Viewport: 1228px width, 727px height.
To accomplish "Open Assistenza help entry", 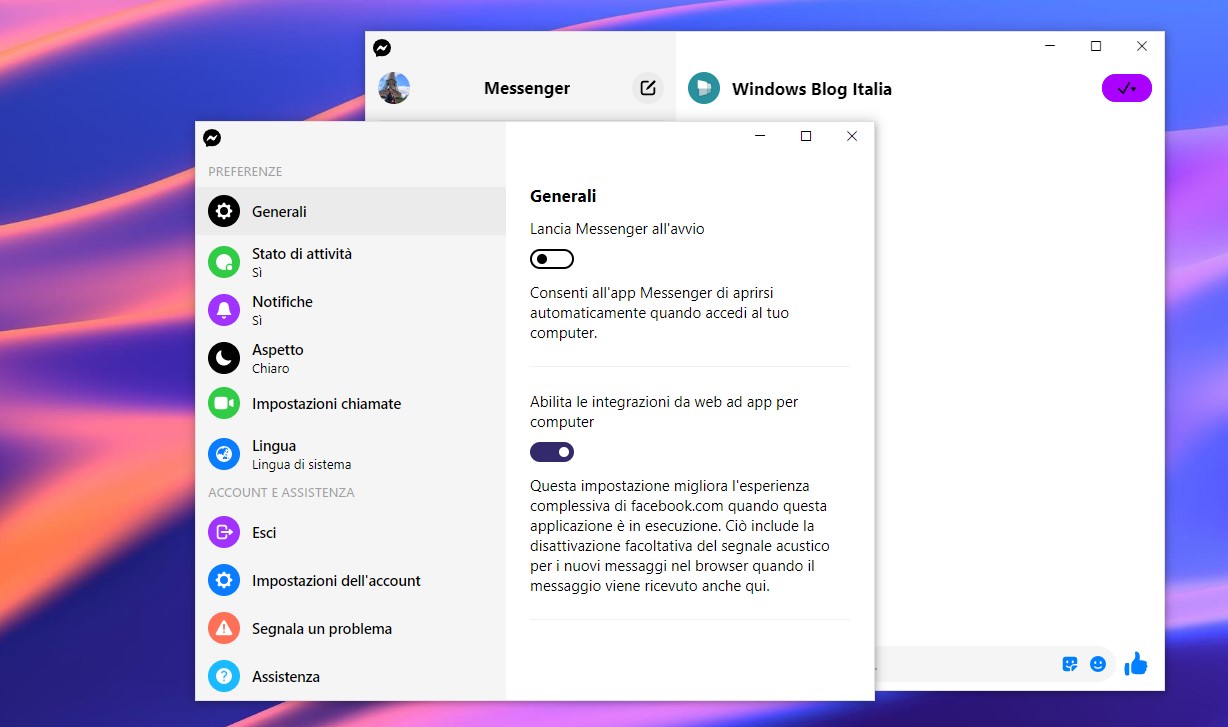I will point(350,676).
